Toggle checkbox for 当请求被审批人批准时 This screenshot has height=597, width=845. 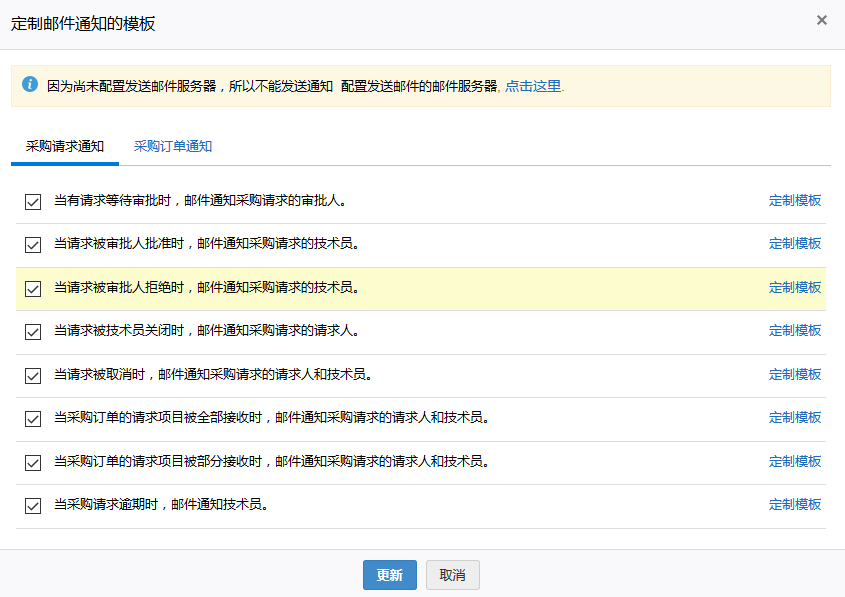pos(33,244)
